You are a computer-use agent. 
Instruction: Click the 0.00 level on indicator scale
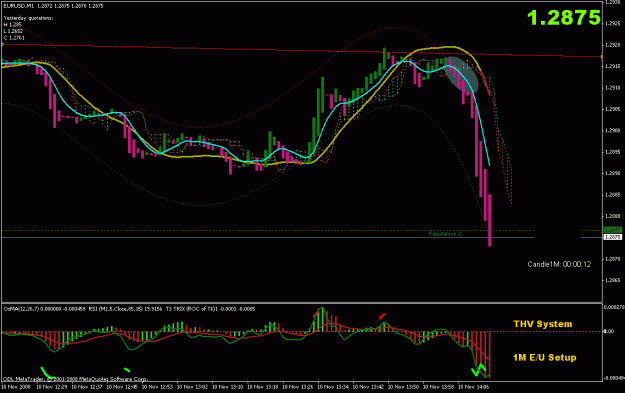click(609, 331)
